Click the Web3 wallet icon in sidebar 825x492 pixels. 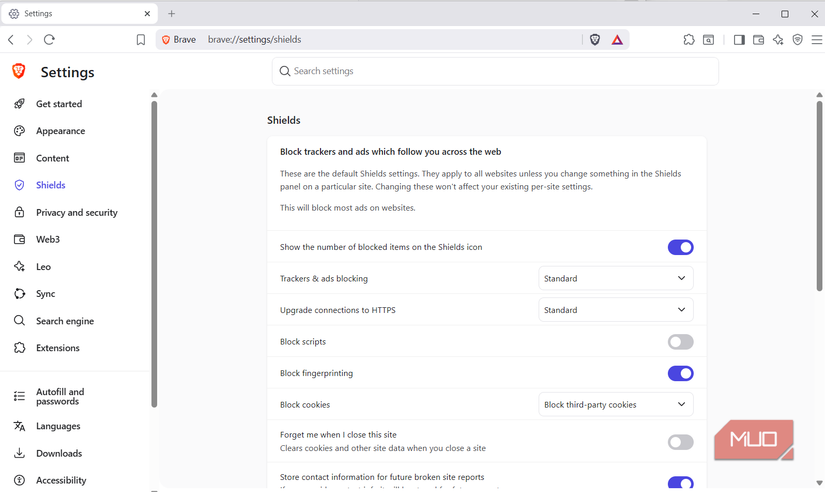tap(19, 239)
